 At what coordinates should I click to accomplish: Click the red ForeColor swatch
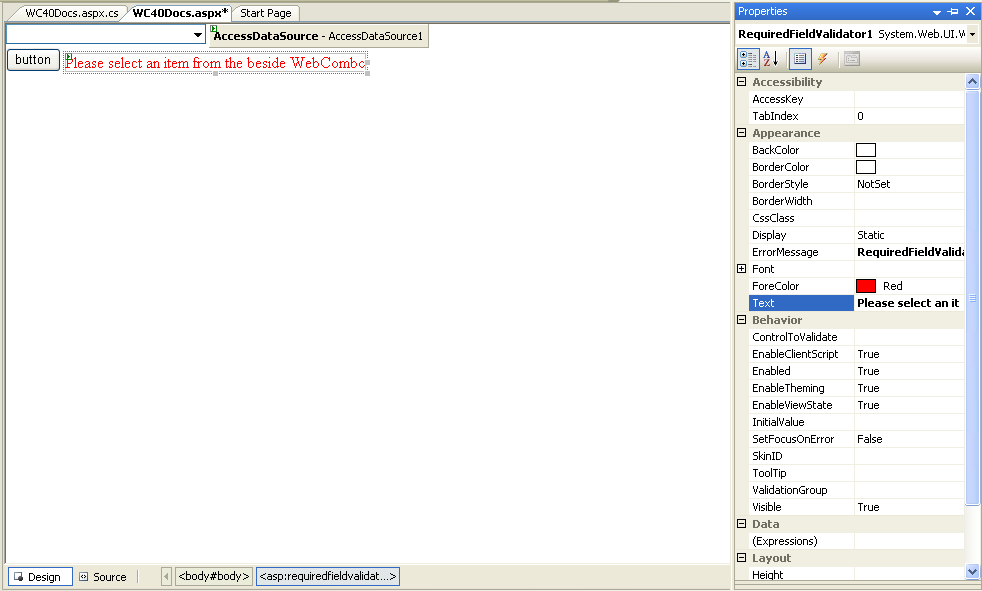pyautogui.click(x=866, y=286)
